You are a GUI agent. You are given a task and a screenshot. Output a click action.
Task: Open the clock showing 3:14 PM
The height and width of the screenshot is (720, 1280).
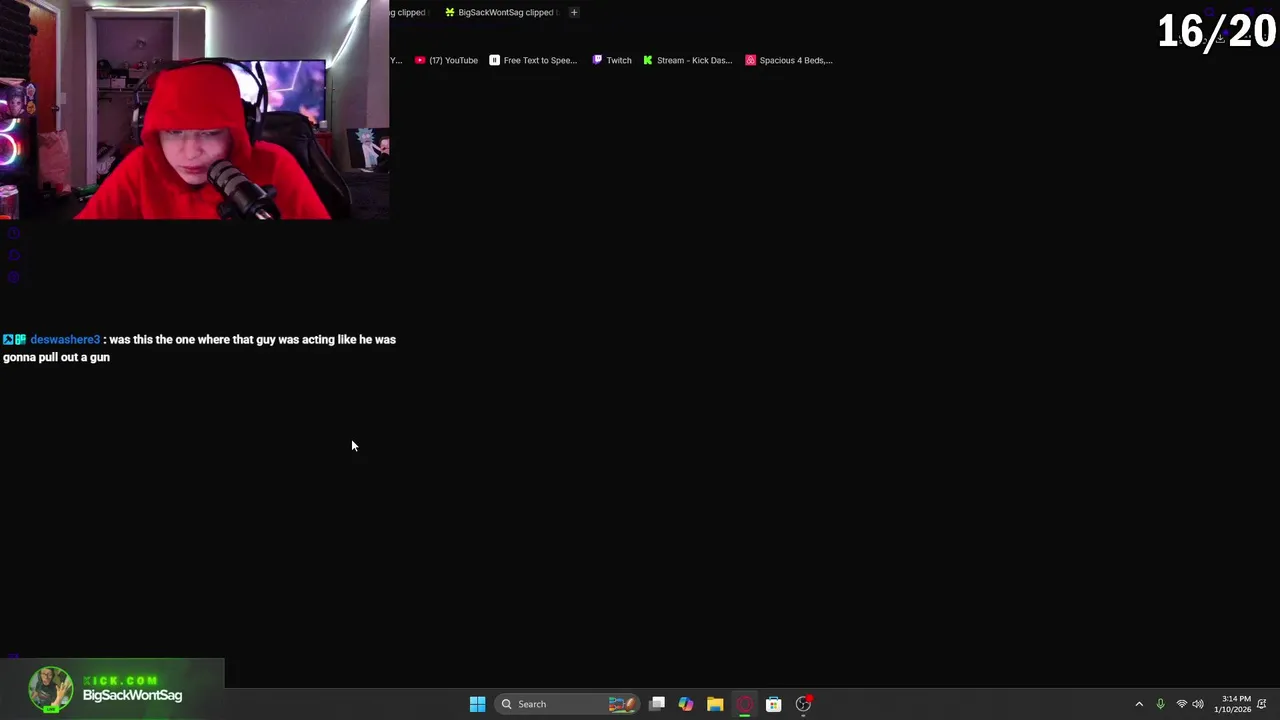(x=1233, y=704)
